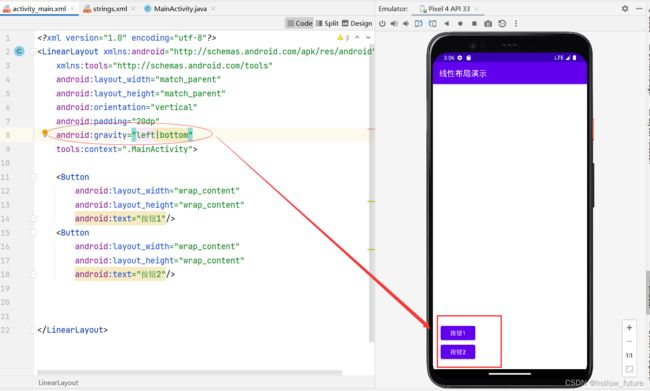650x391 pixels.
Task: Switch editor to Code view
Action: [x=300, y=24]
